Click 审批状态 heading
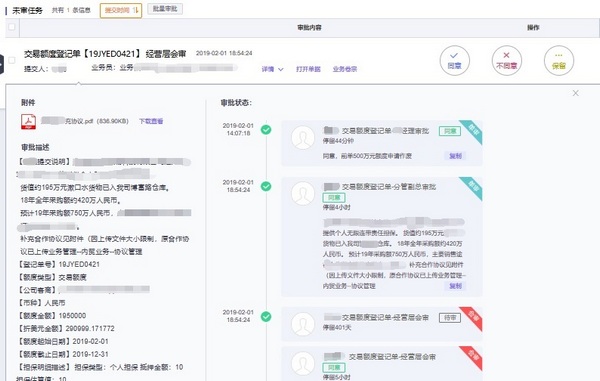 (x=236, y=103)
